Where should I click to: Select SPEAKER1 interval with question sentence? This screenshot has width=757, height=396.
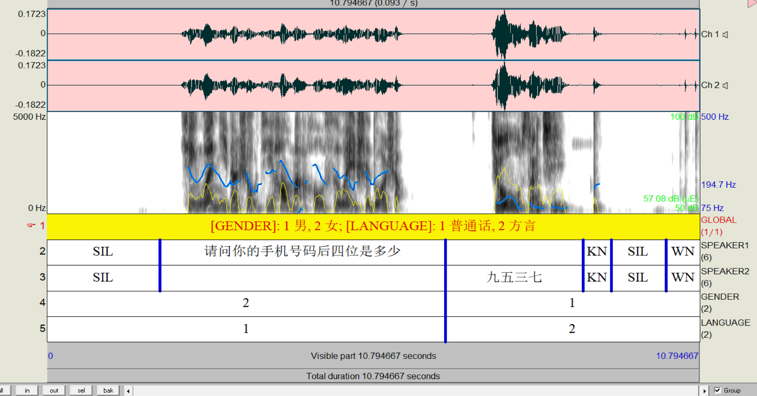(303, 252)
